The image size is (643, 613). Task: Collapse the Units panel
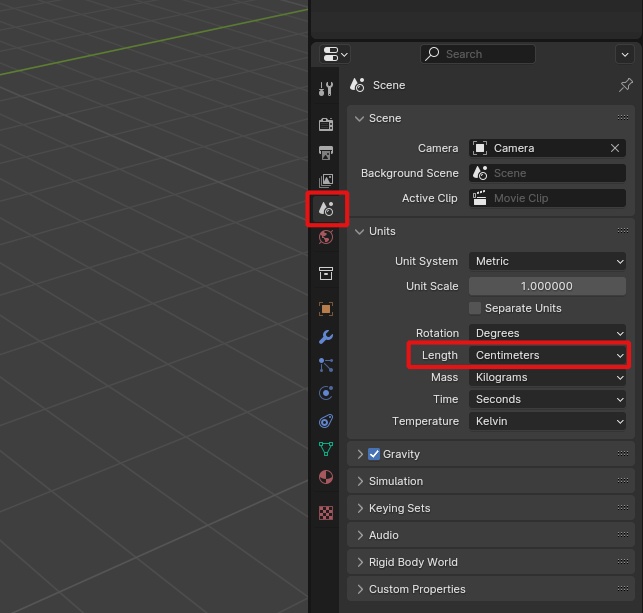pyautogui.click(x=382, y=231)
